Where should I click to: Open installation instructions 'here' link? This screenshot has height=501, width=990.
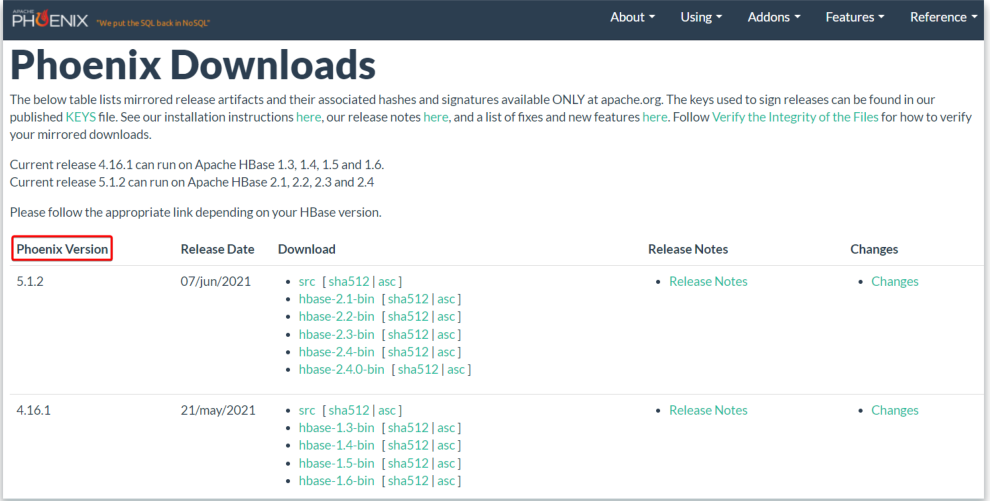coord(308,117)
